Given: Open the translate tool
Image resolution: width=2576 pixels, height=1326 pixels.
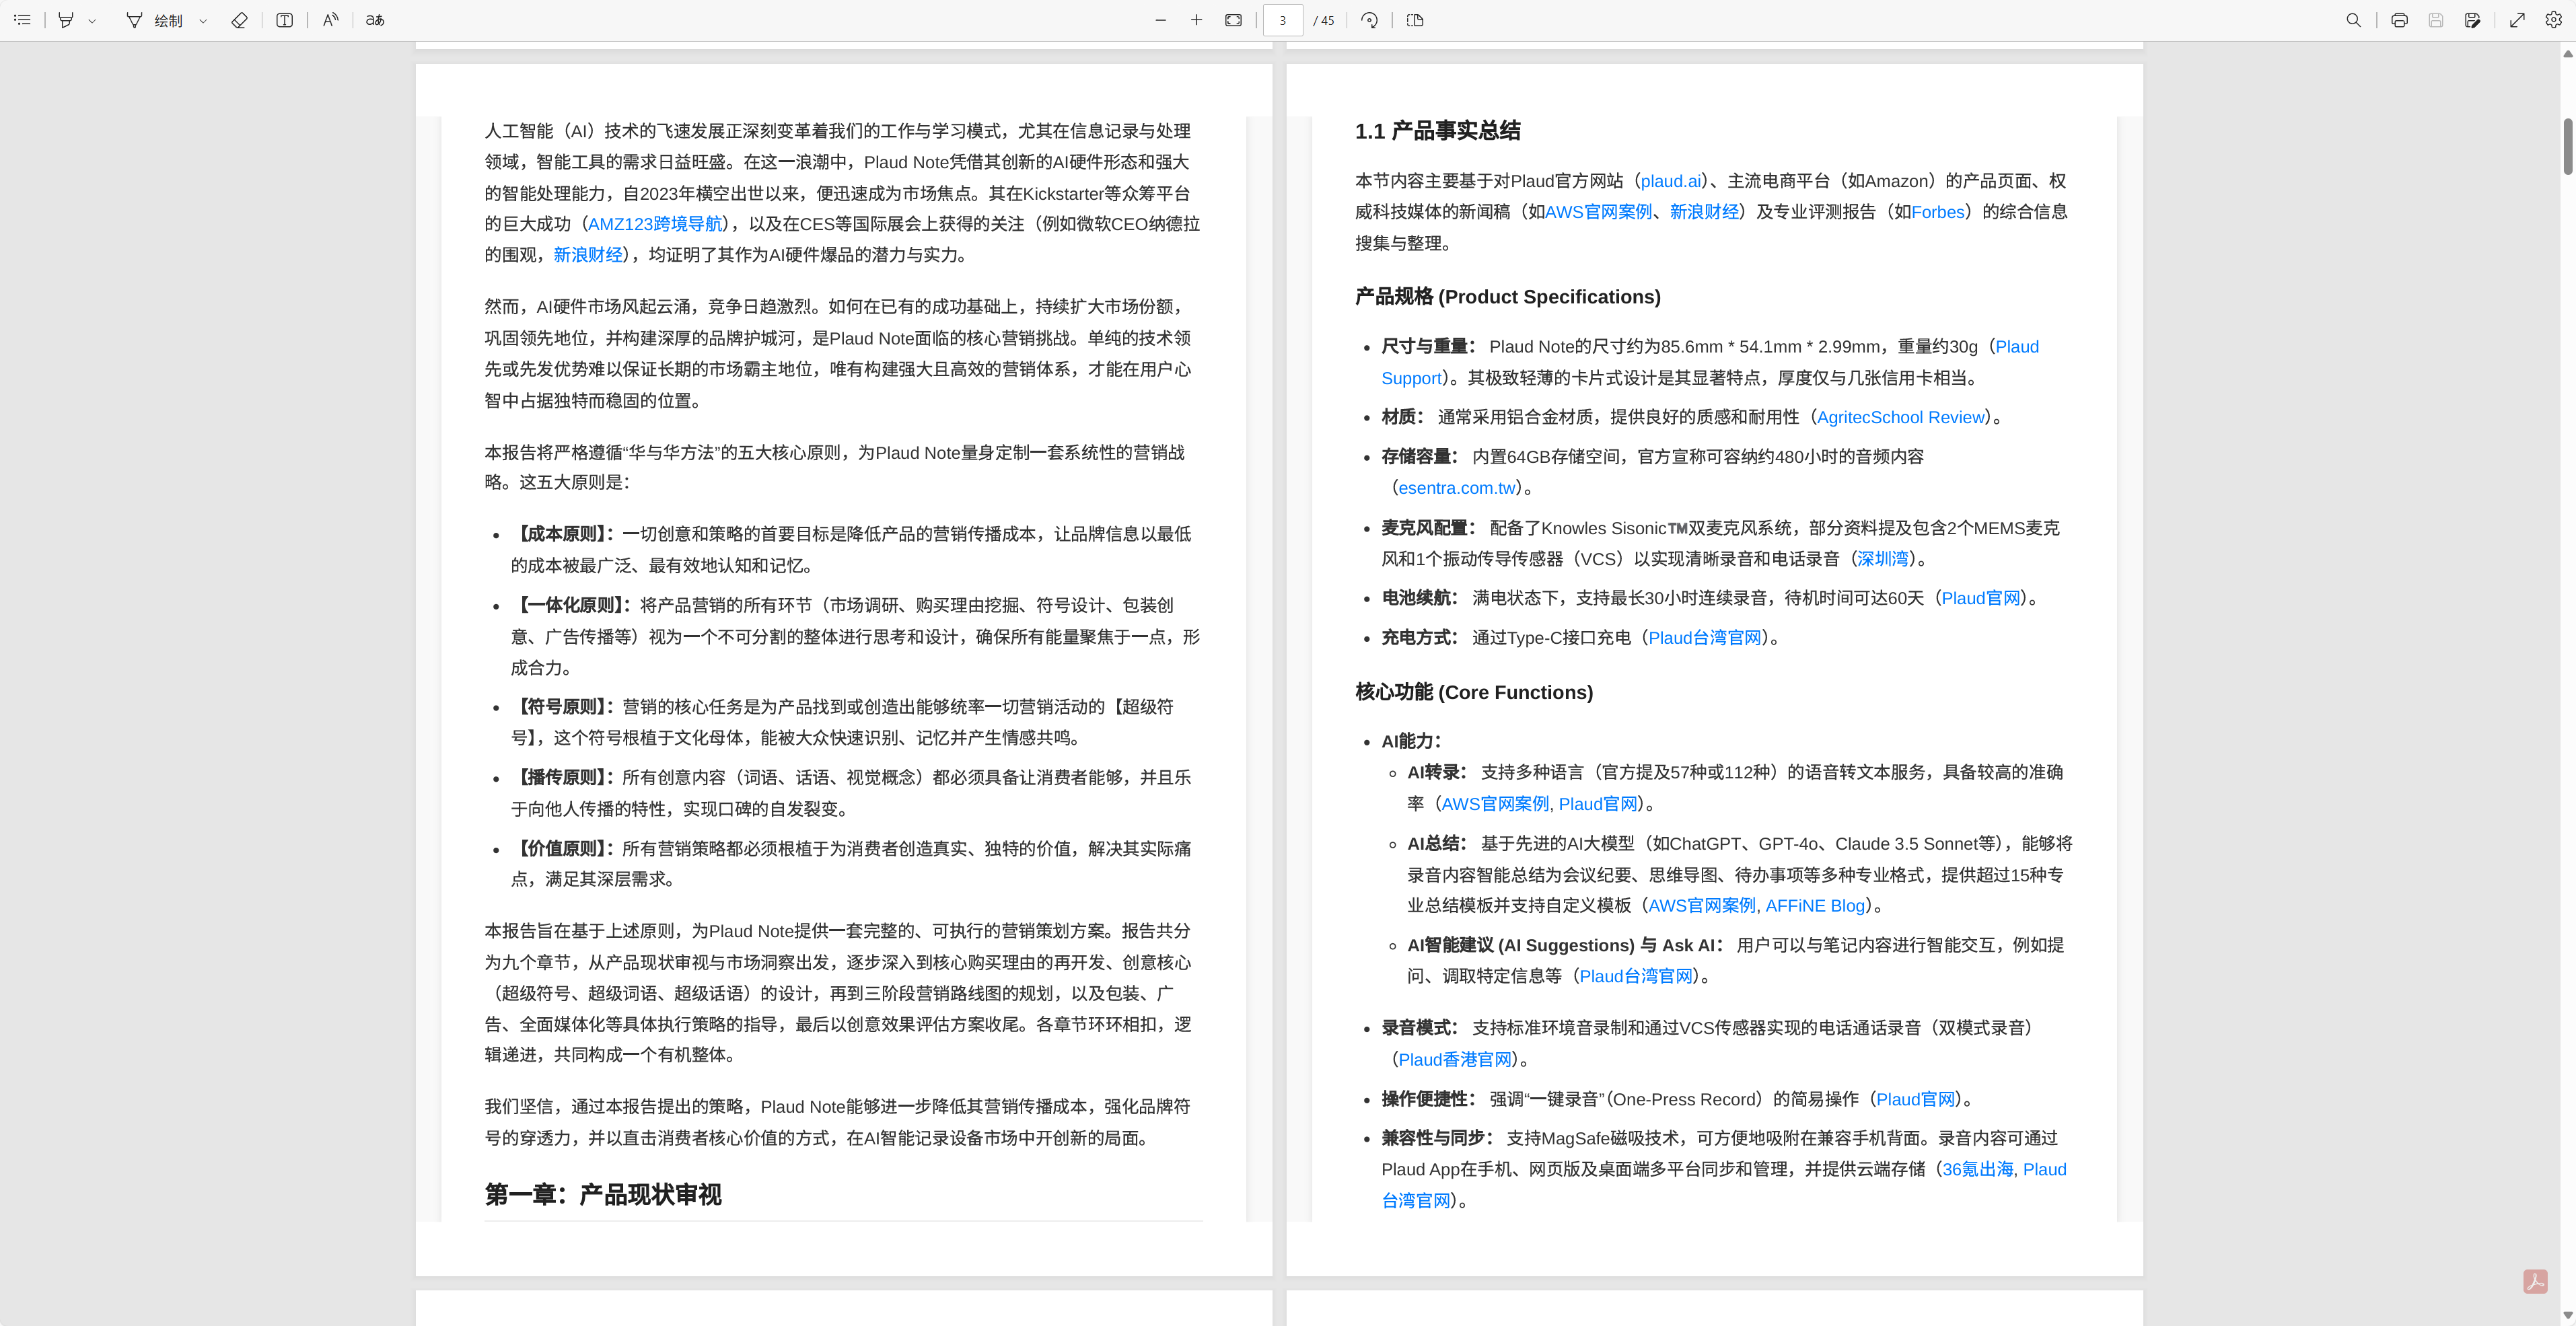Looking at the screenshot, I should [375, 20].
